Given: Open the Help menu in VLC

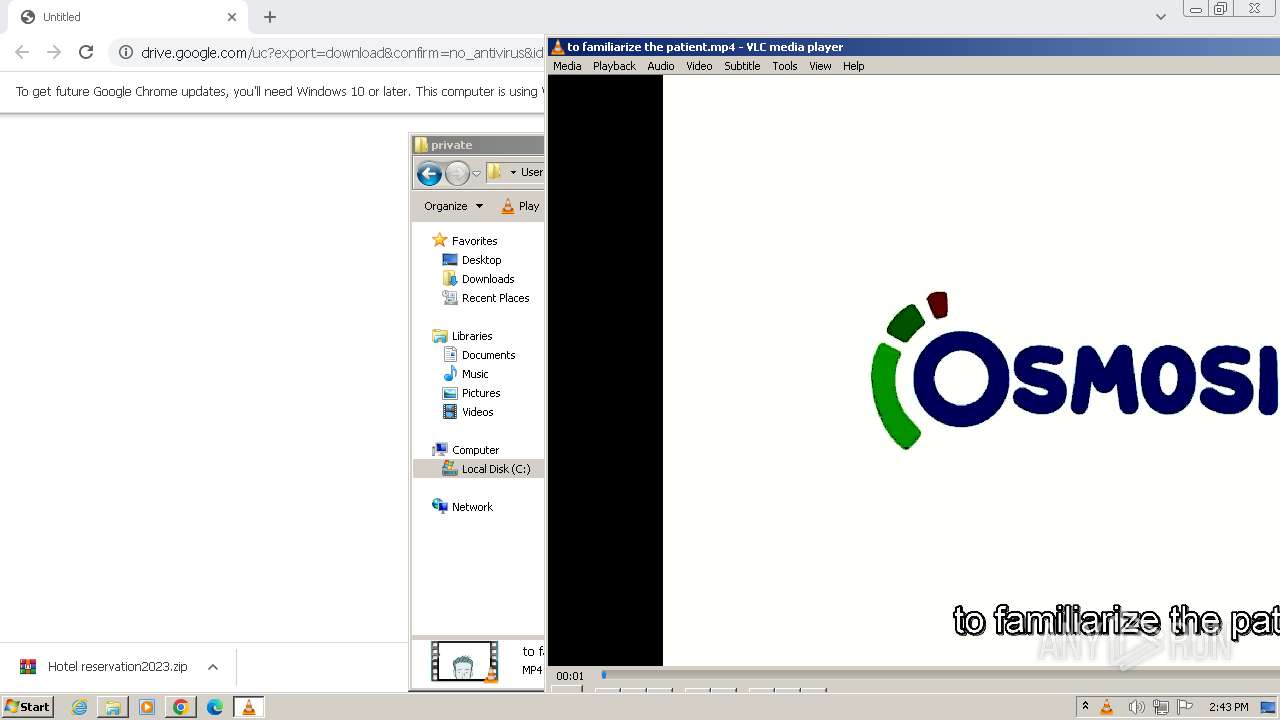Looking at the screenshot, I should pyautogui.click(x=853, y=66).
